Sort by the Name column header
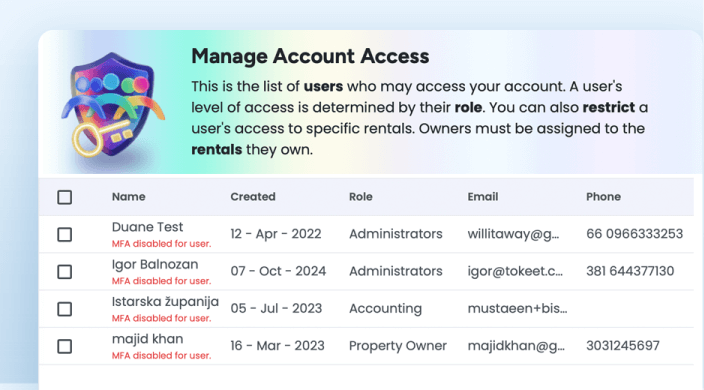Viewport: 704px width, 390px height. tap(128, 197)
